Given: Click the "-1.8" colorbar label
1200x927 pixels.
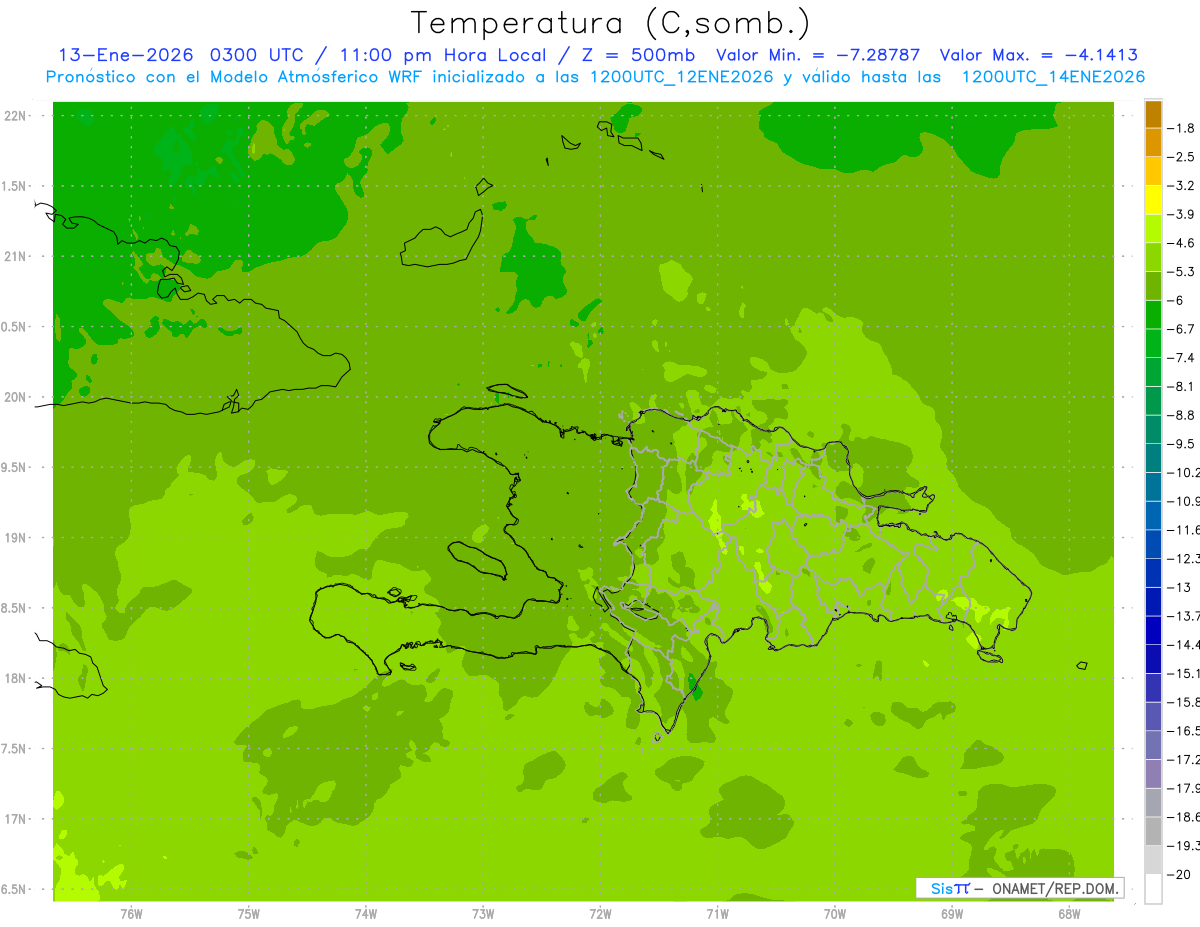Looking at the screenshot, I should pos(1181,128).
